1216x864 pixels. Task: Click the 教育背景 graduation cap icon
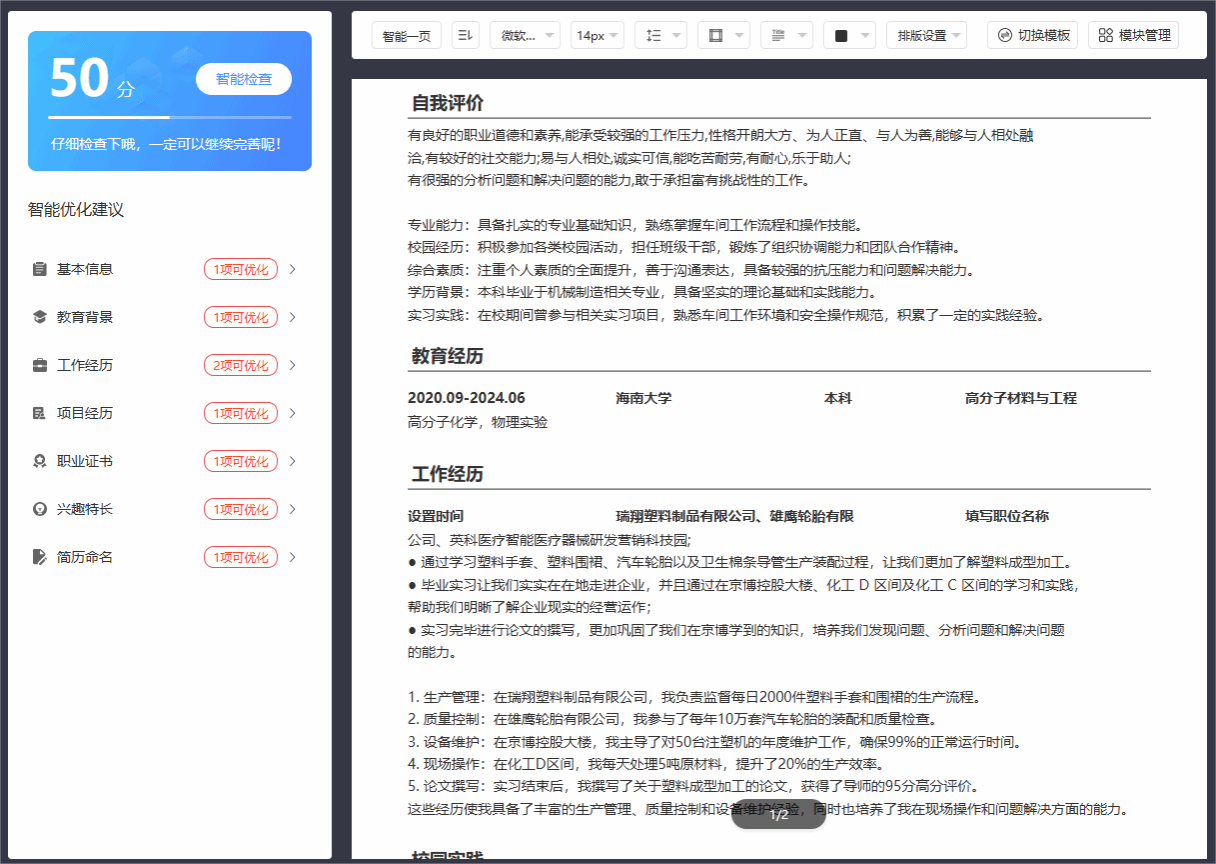tap(40, 317)
